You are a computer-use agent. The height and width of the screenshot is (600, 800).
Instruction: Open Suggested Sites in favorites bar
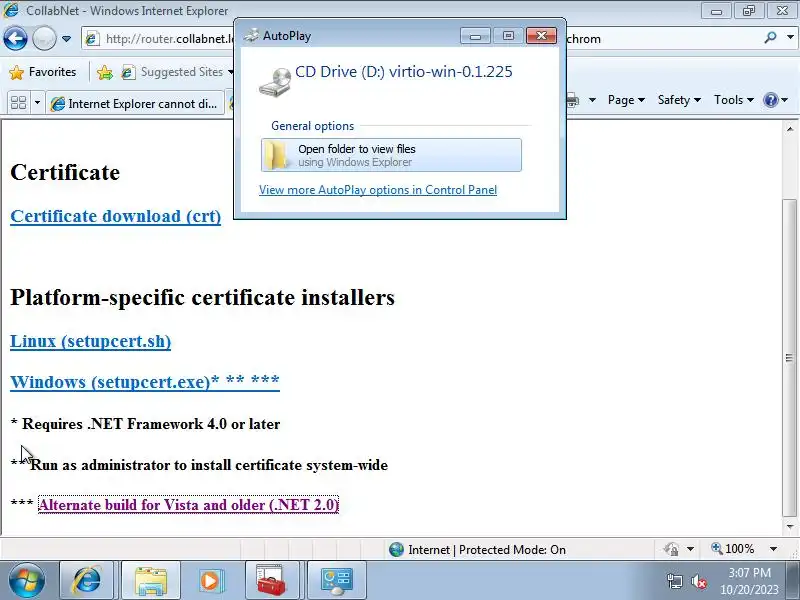177,72
